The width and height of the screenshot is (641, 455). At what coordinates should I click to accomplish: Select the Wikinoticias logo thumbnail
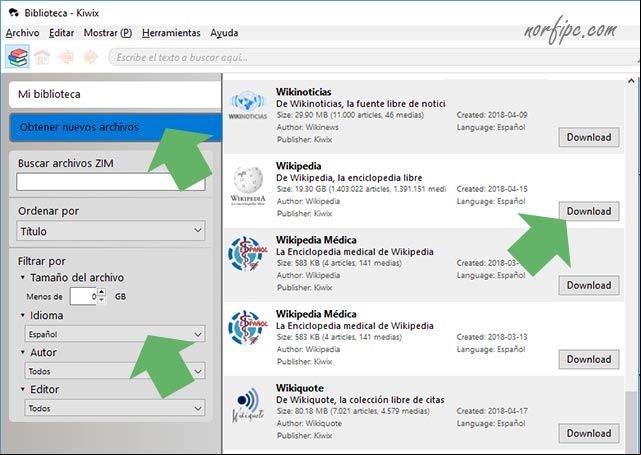click(248, 105)
